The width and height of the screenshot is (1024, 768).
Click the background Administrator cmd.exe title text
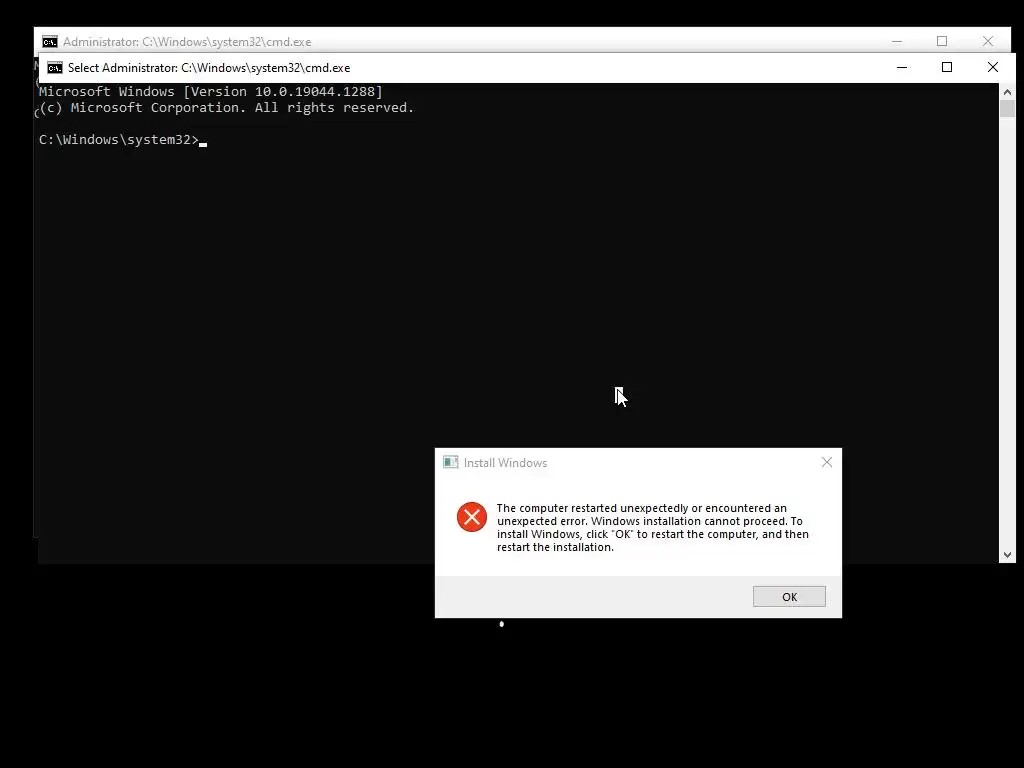[x=187, y=42]
